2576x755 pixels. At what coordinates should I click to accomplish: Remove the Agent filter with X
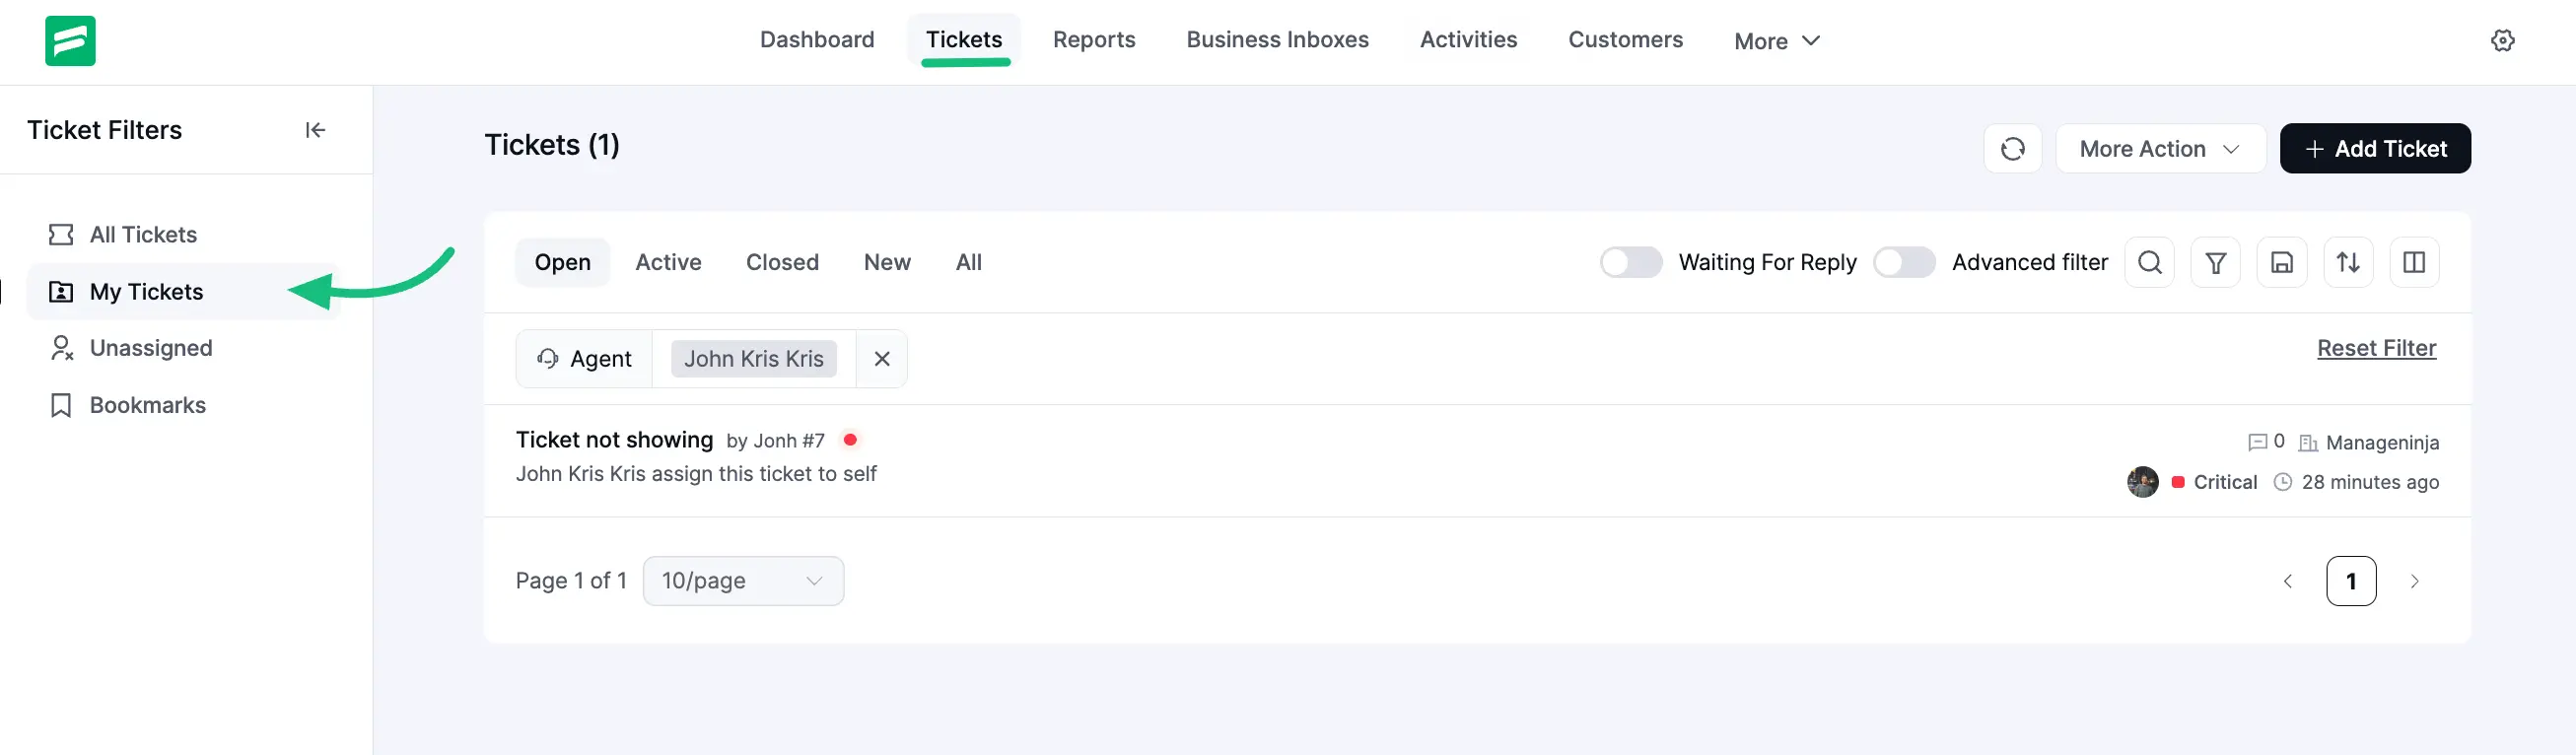tap(881, 359)
